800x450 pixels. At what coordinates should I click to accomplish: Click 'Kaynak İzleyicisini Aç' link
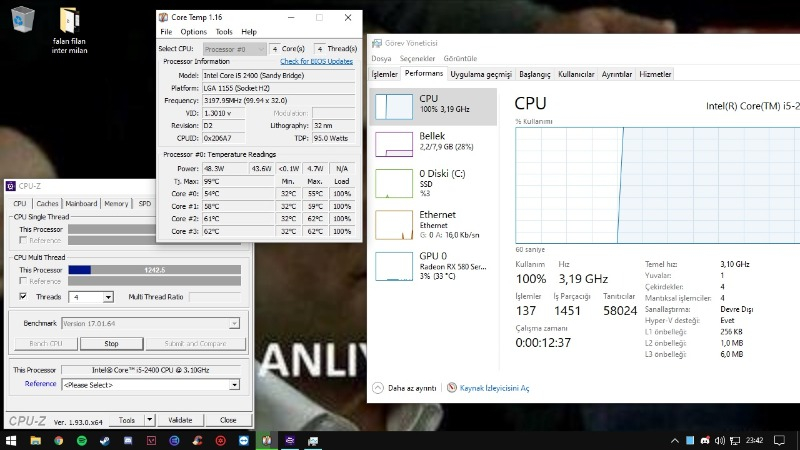tap(494, 388)
